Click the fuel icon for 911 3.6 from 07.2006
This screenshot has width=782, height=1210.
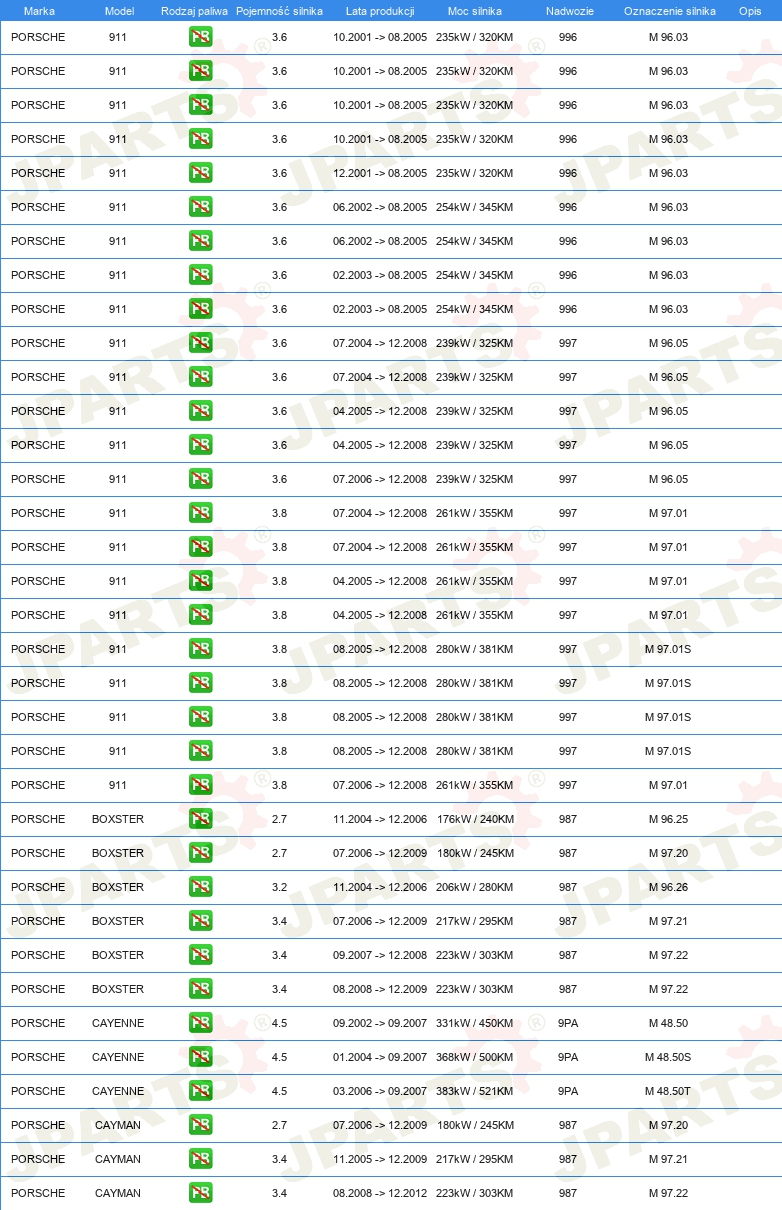[x=200, y=479]
